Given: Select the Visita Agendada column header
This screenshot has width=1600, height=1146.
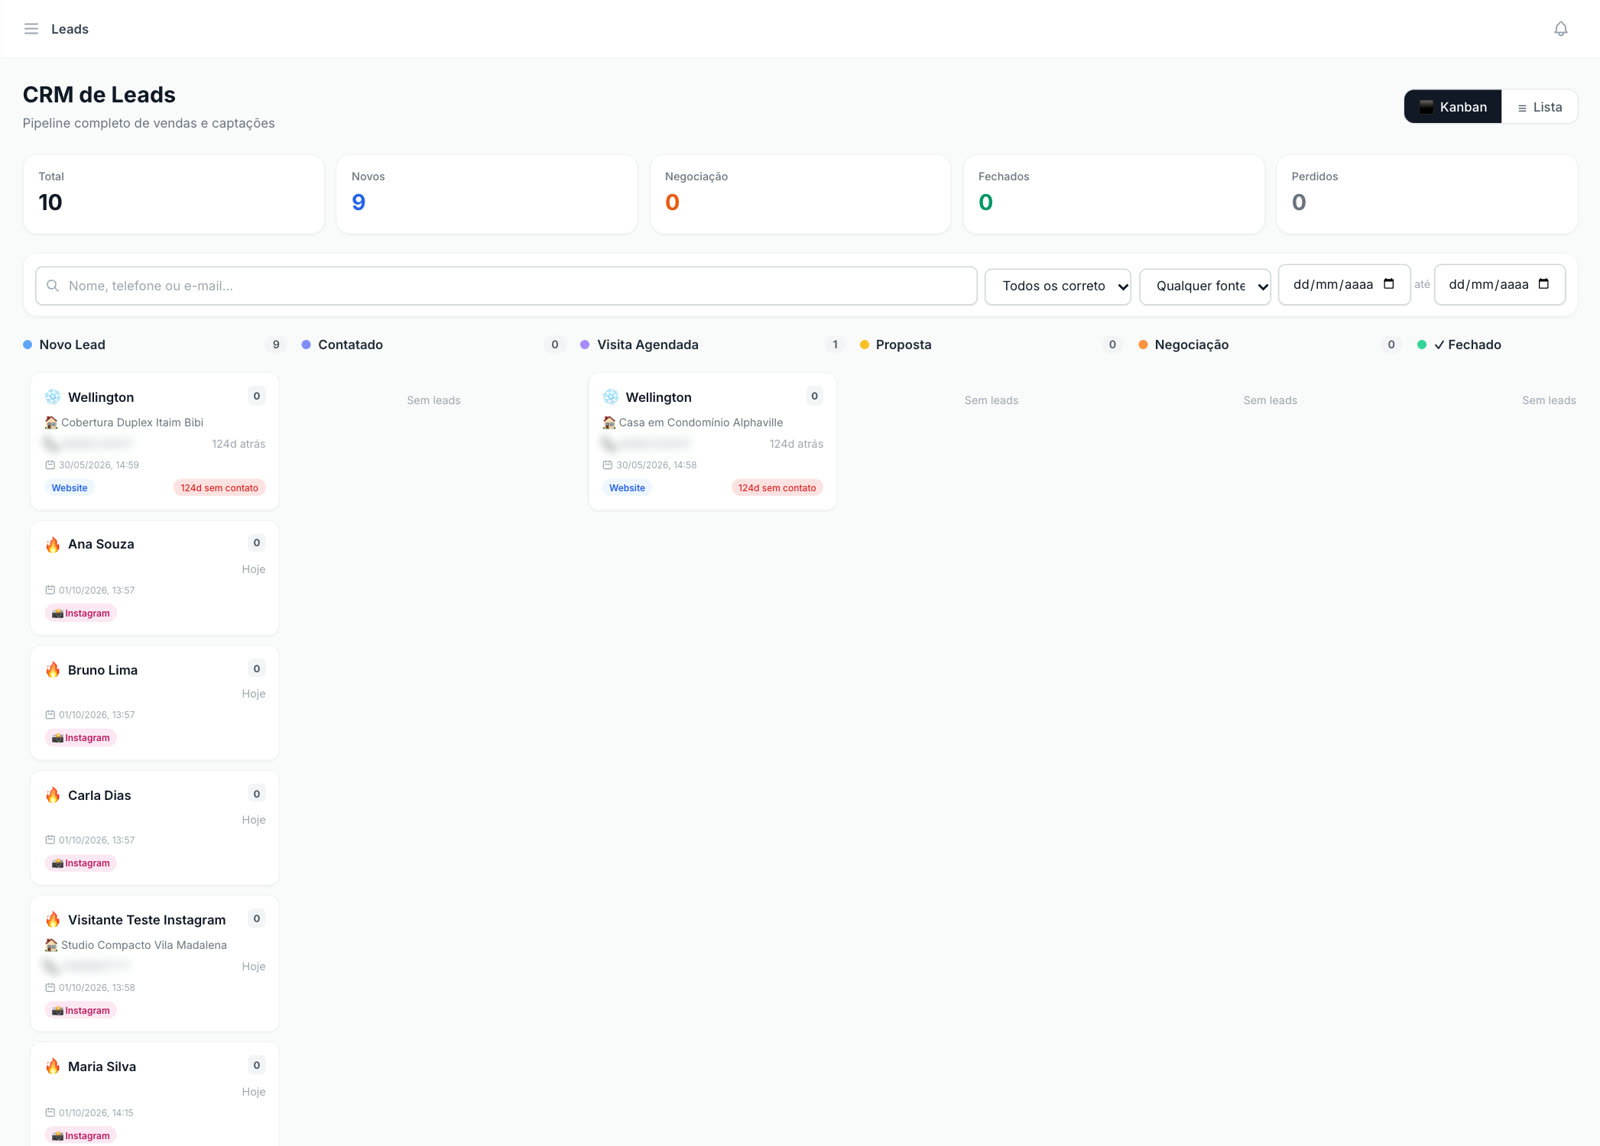Looking at the screenshot, I should click(648, 345).
